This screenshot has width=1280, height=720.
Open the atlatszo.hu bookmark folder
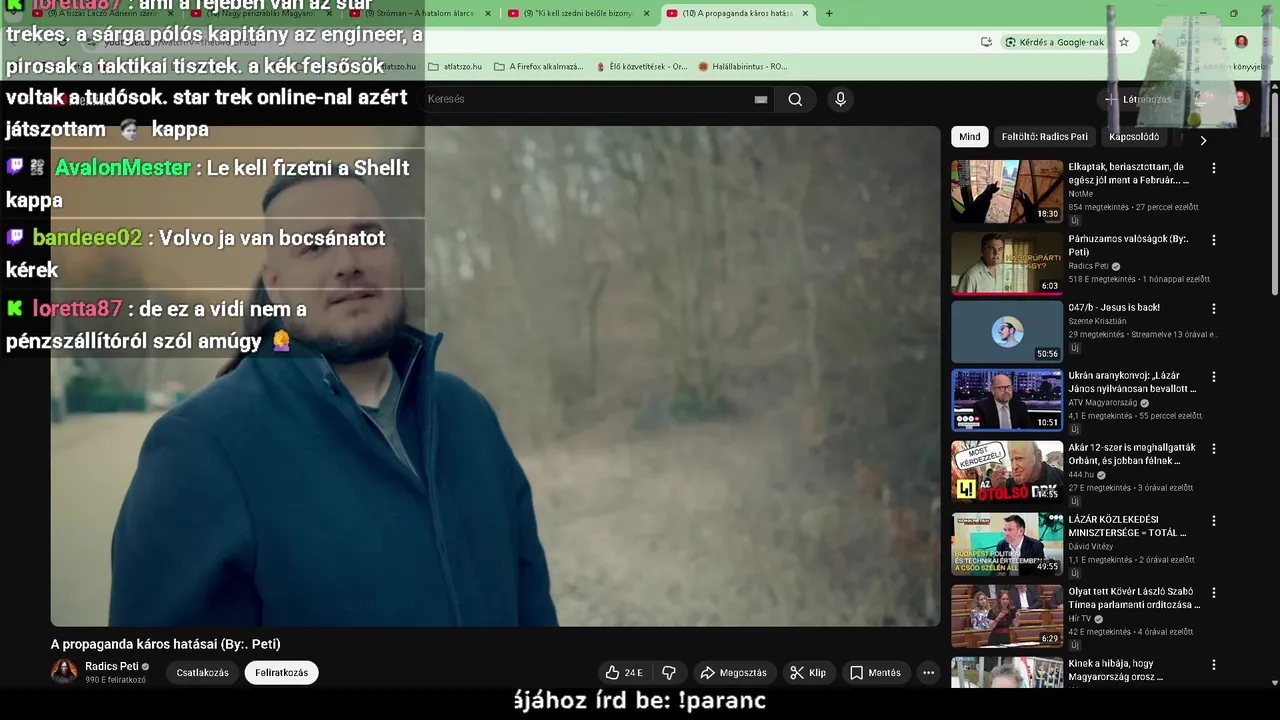(x=455, y=67)
